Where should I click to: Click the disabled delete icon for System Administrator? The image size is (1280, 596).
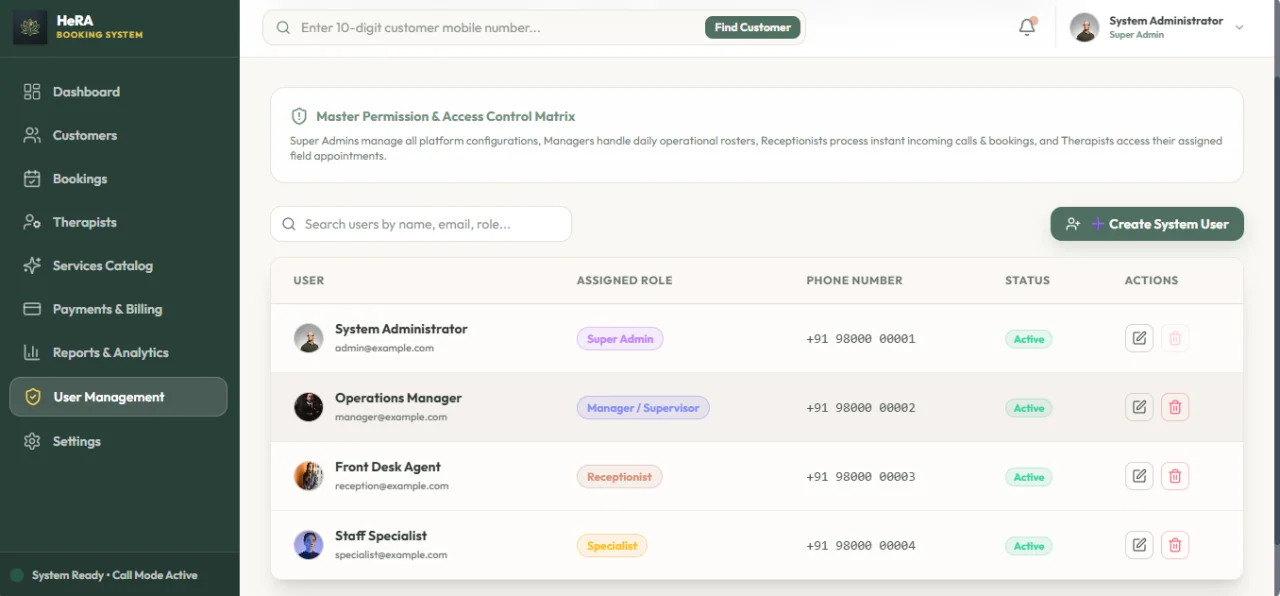tap(1175, 338)
